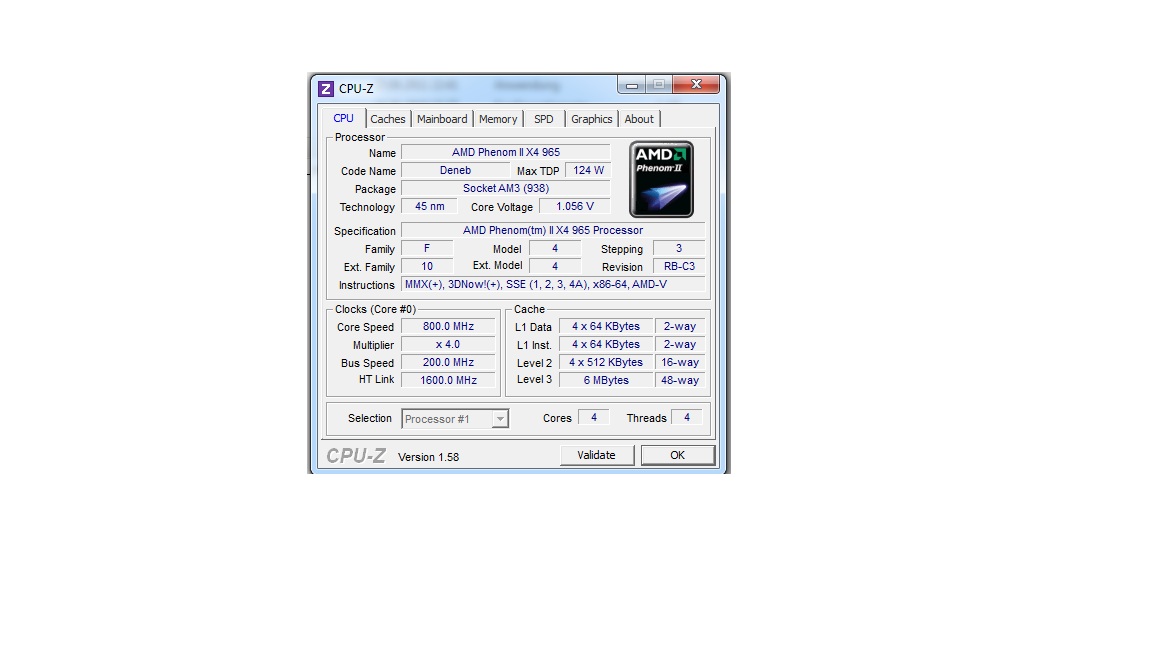
Task: Click the Package value Socket AM3 (938)
Action: [x=505, y=188]
